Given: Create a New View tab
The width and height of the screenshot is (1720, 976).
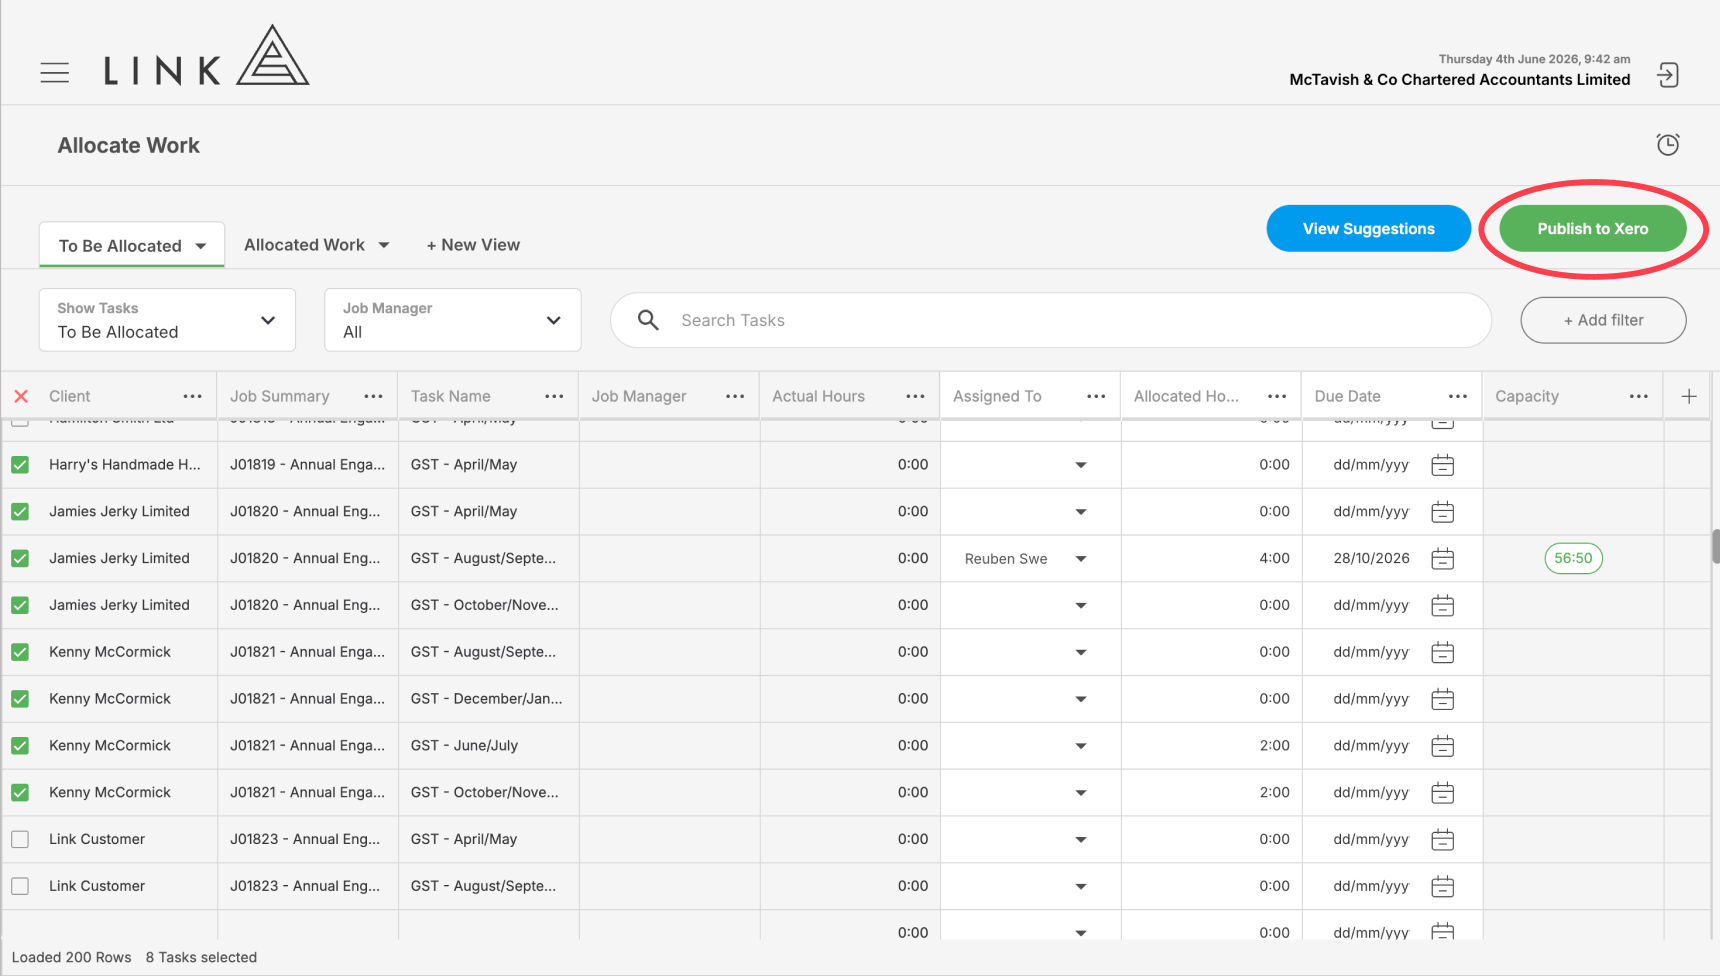Looking at the screenshot, I should 473,245.
